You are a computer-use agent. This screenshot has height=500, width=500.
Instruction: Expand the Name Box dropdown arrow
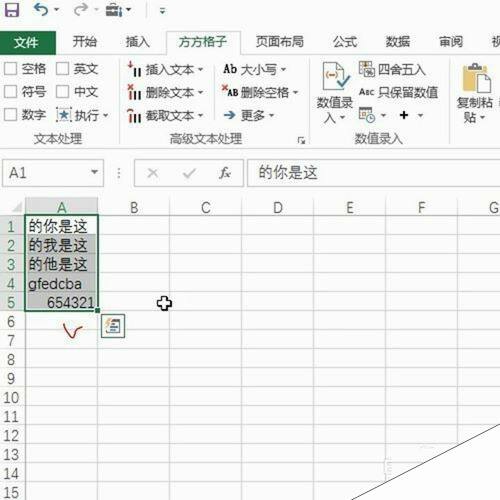(95, 172)
